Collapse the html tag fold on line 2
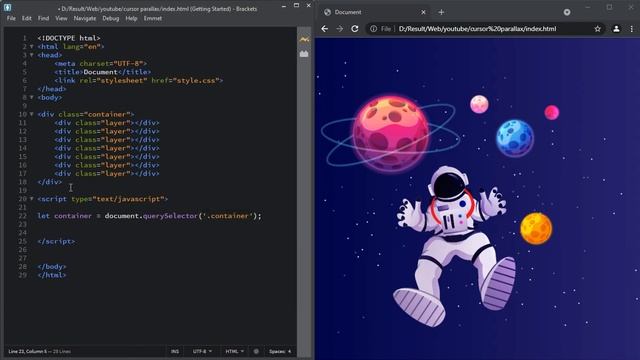The height and width of the screenshot is (360, 640). click(x=31, y=47)
